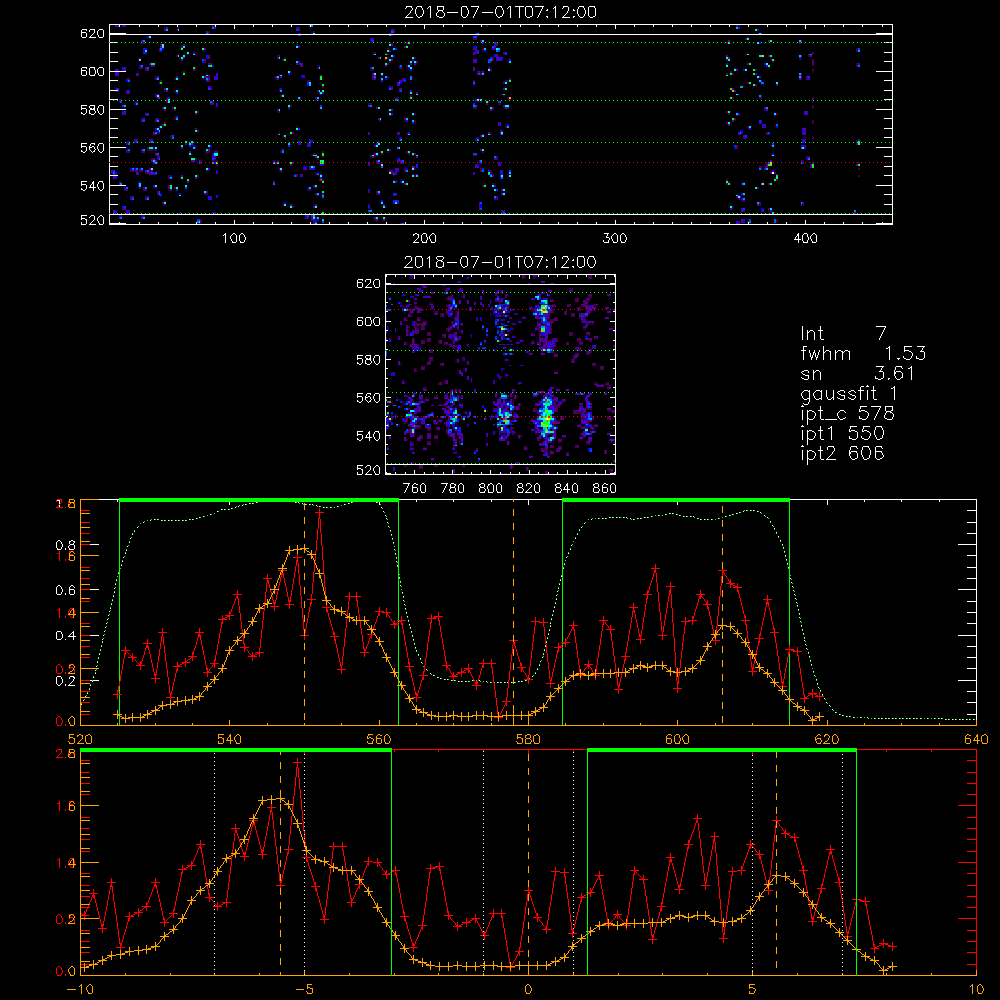This screenshot has height=1000, width=1000.
Task: Click x-axis label 10 on bottom plot
Action: [976, 989]
